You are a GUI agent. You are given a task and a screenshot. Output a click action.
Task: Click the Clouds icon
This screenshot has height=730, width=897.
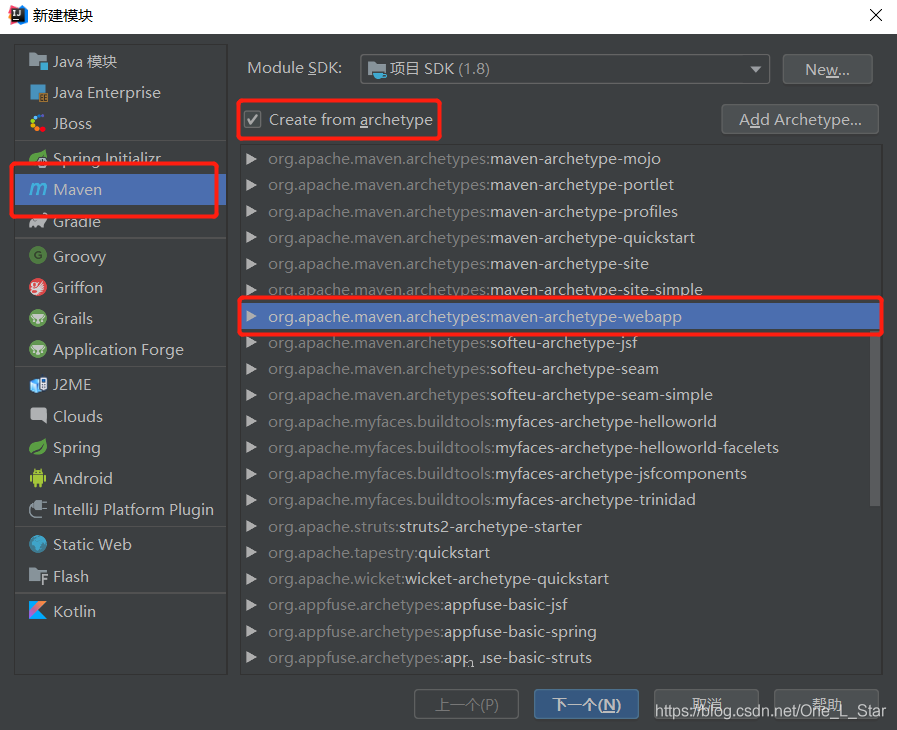coord(38,416)
